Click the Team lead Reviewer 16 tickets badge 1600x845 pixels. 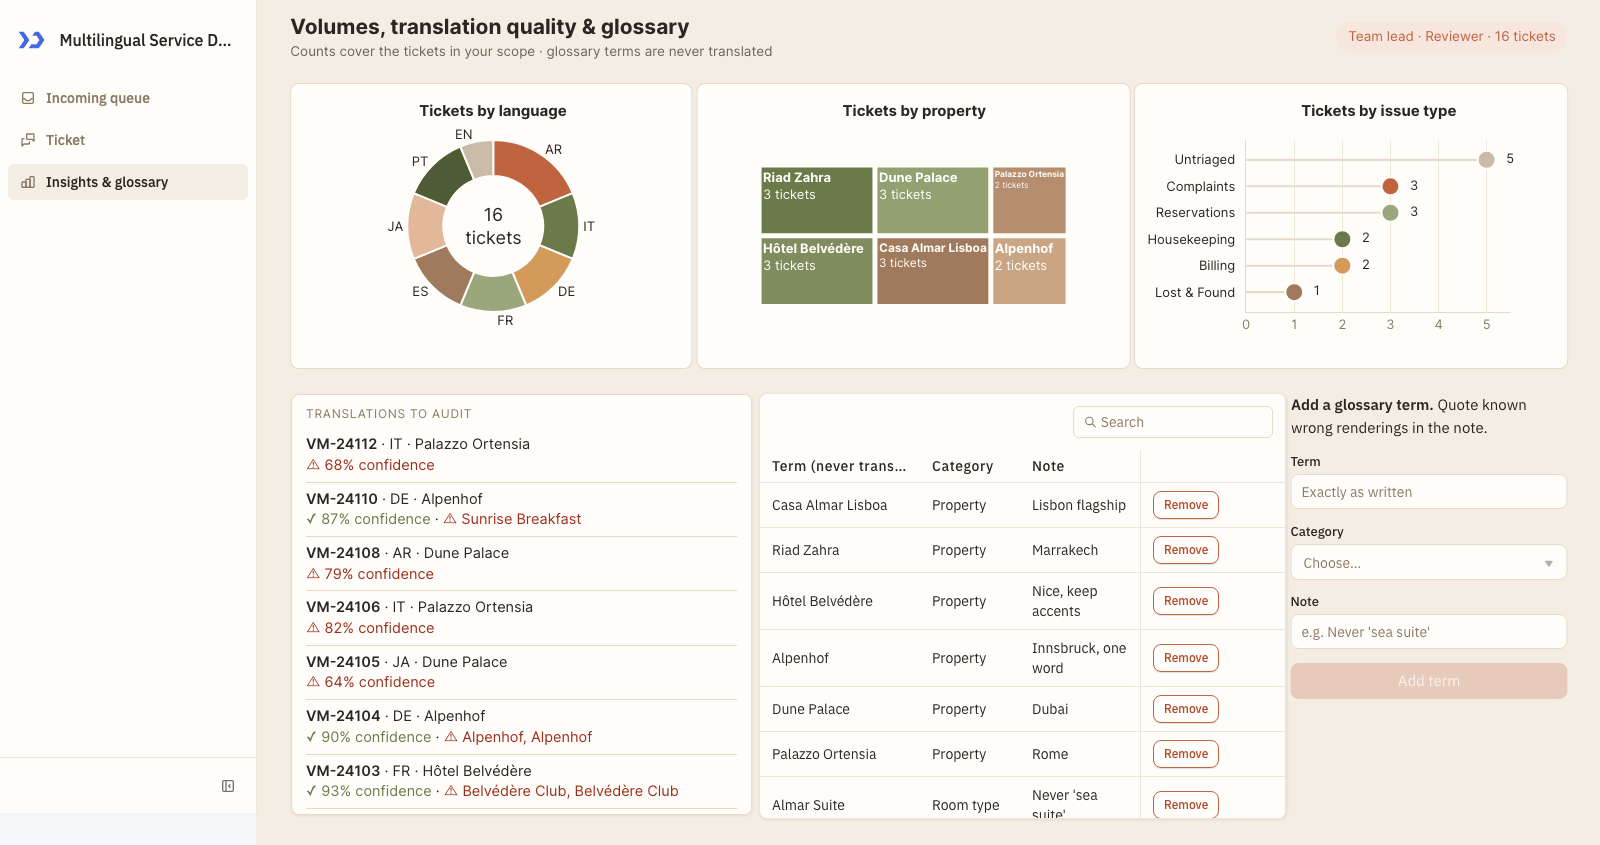coord(1452,37)
